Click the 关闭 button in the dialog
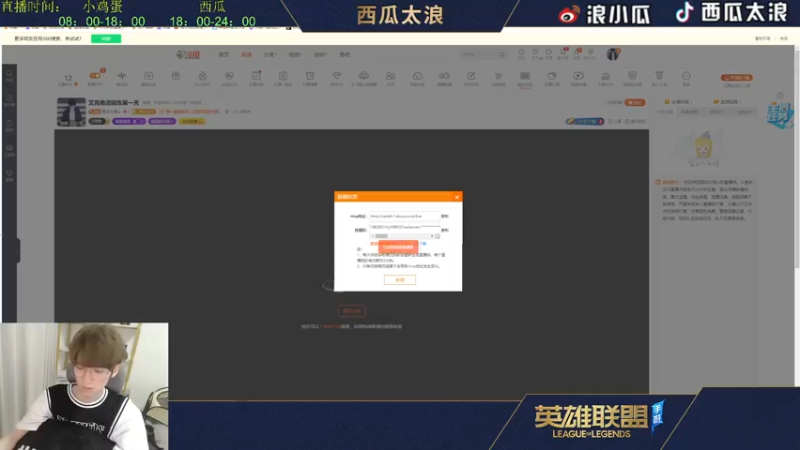The height and width of the screenshot is (450, 800). coord(399,280)
